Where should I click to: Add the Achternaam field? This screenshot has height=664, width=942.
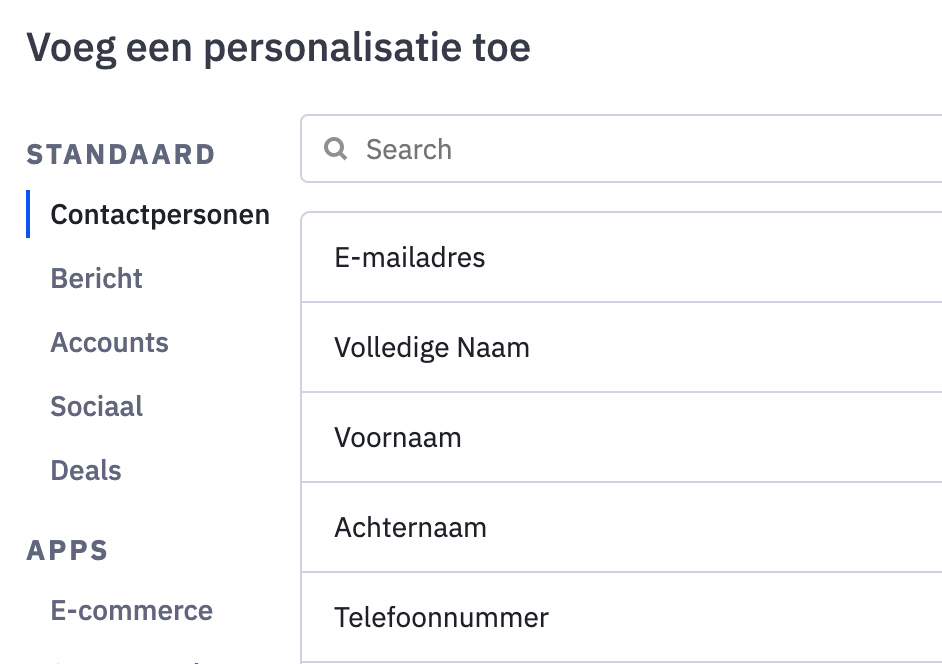pos(411,528)
